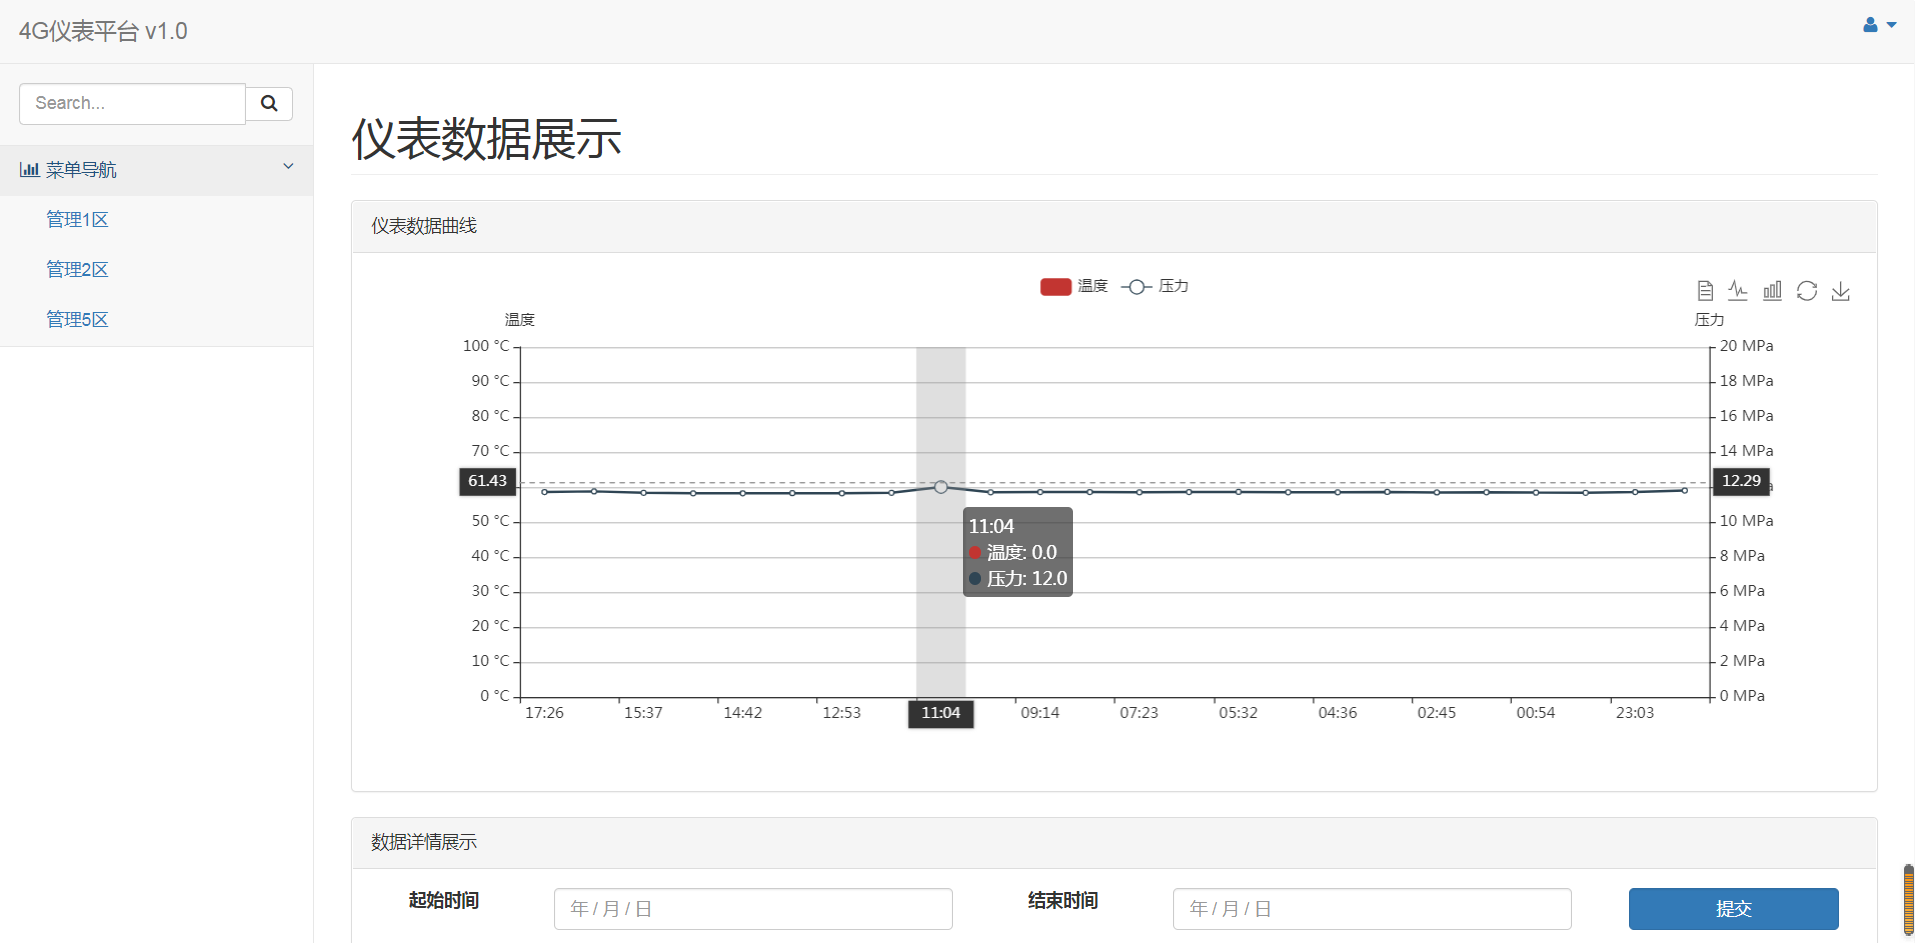Open the user dropdown caret
1915x944 pixels.
click(x=1891, y=25)
